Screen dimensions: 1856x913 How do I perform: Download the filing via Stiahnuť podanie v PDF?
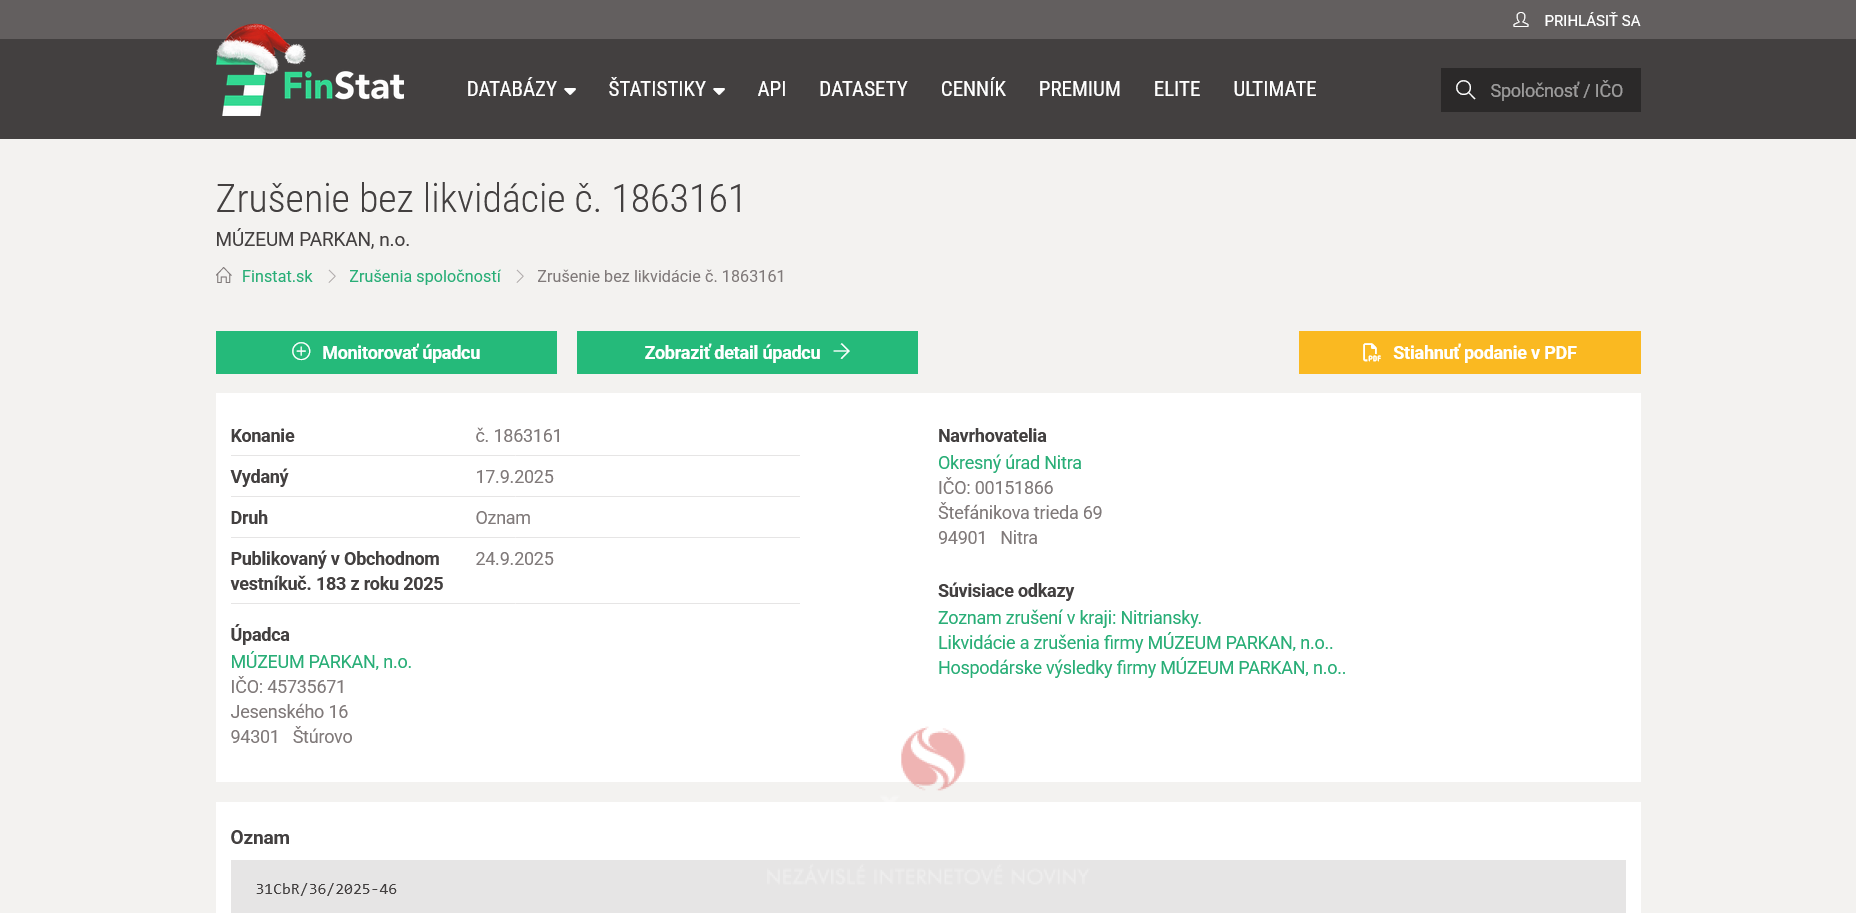point(1483,353)
